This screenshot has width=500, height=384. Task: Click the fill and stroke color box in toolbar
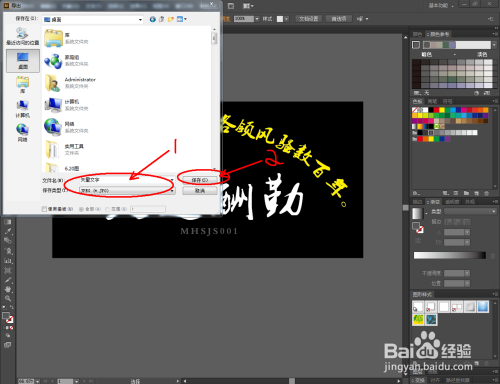[8, 318]
